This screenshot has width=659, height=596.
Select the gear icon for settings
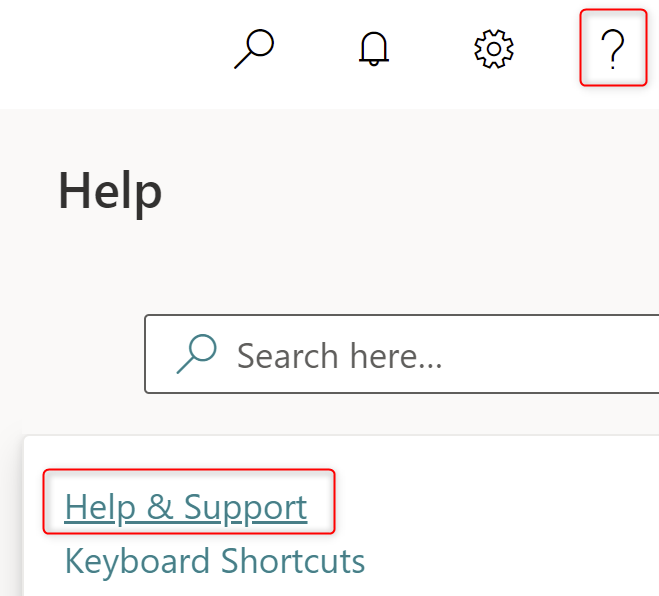pyautogui.click(x=493, y=48)
